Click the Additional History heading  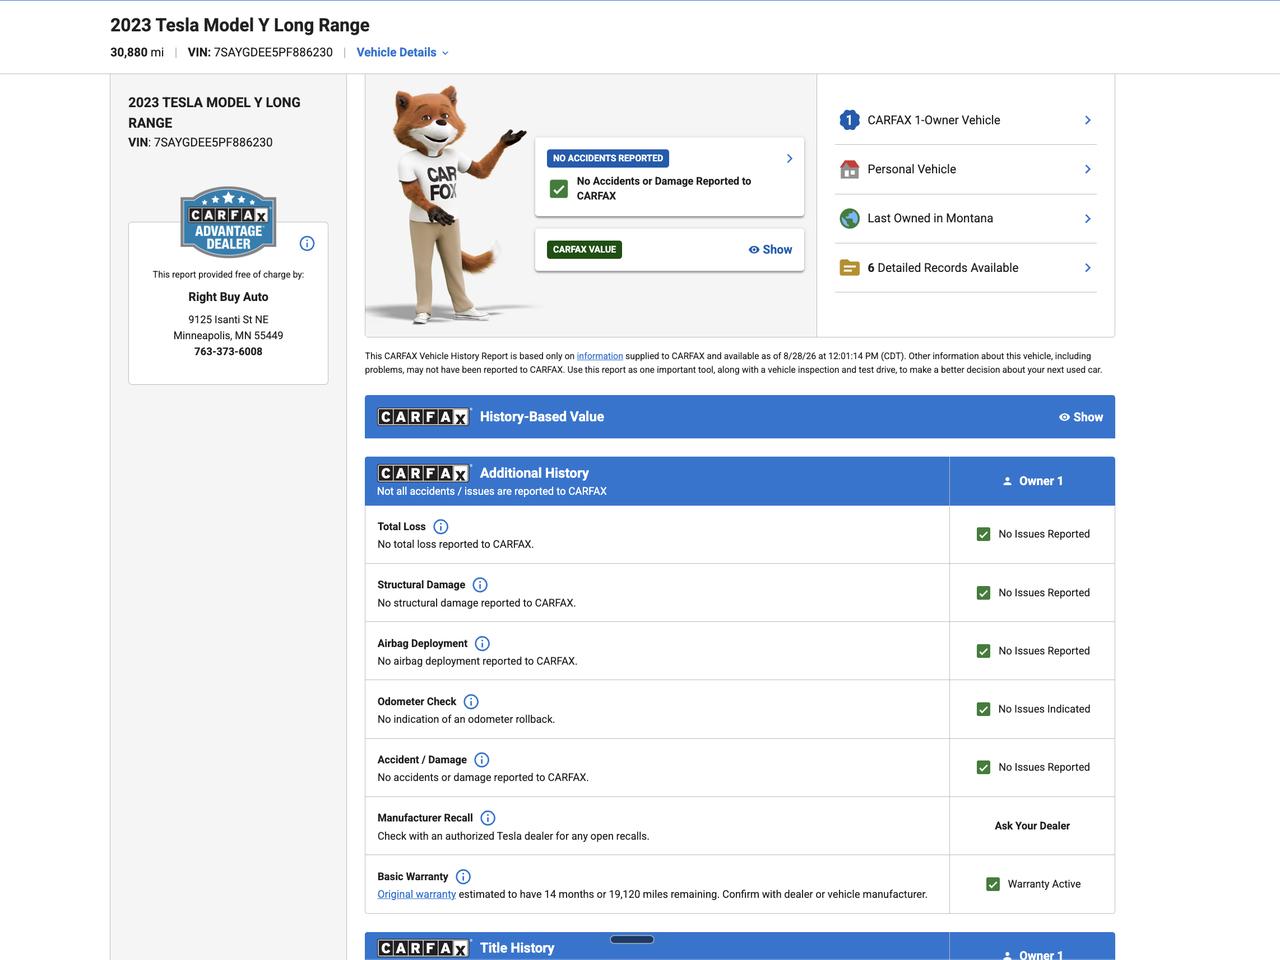point(534,473)
